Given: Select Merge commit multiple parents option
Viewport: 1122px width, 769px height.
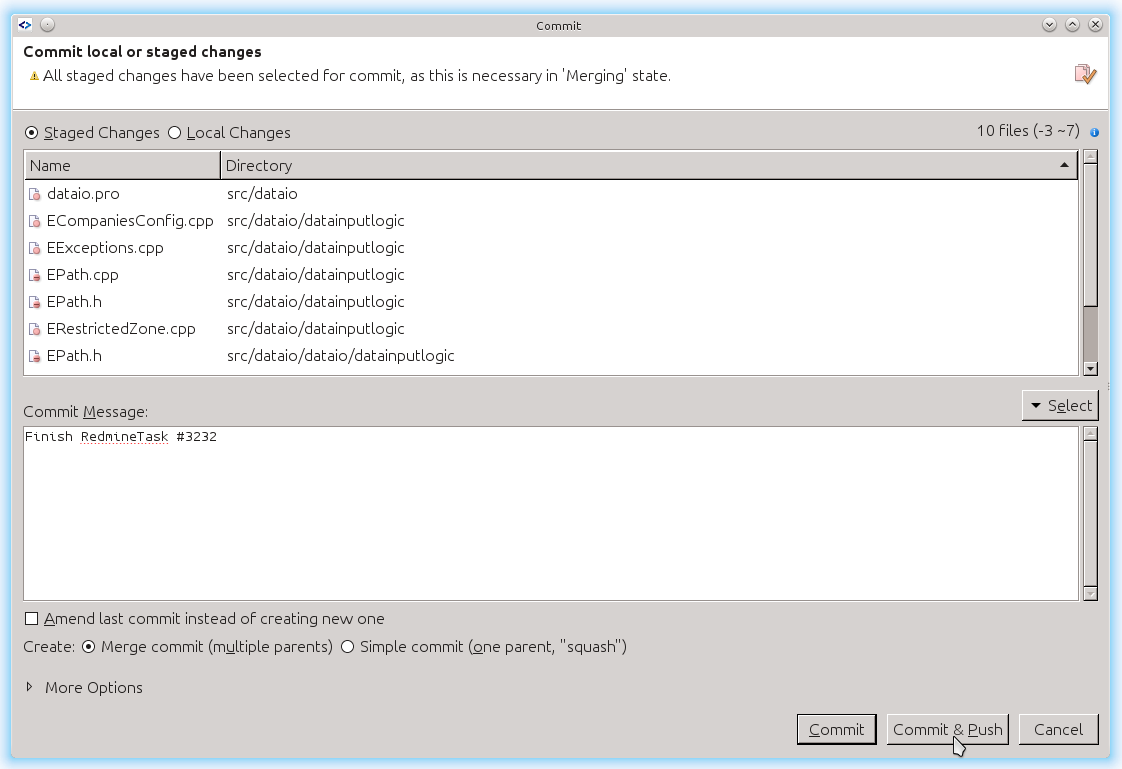Looking at the screenshot, I should click(89, 647).
